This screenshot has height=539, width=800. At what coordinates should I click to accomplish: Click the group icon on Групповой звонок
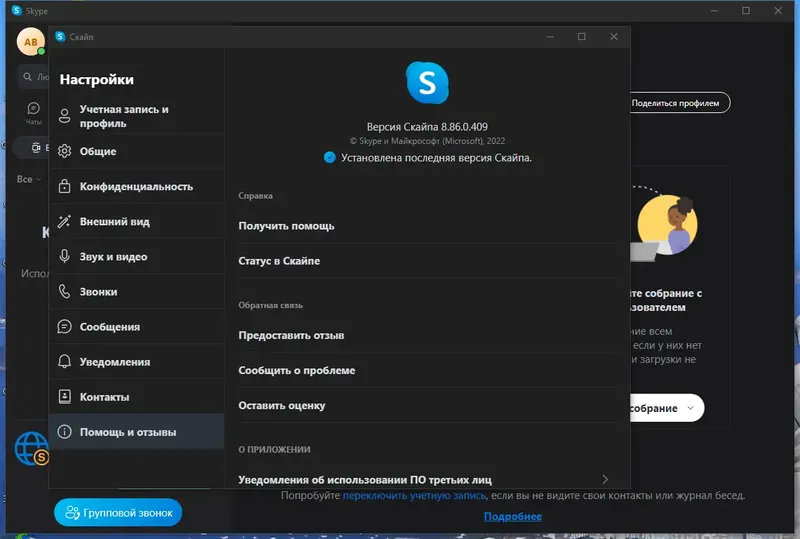72,512
